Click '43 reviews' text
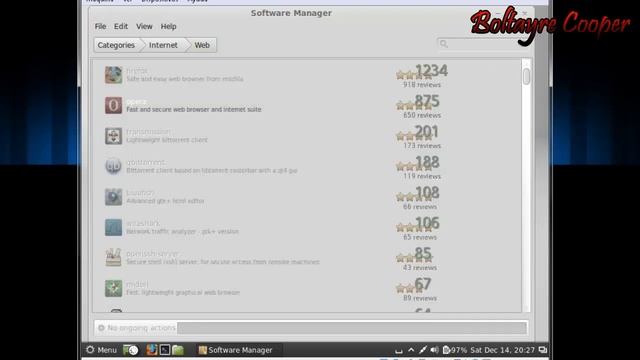This screenshot has width=640, height=360. click(x=420, y=268)
